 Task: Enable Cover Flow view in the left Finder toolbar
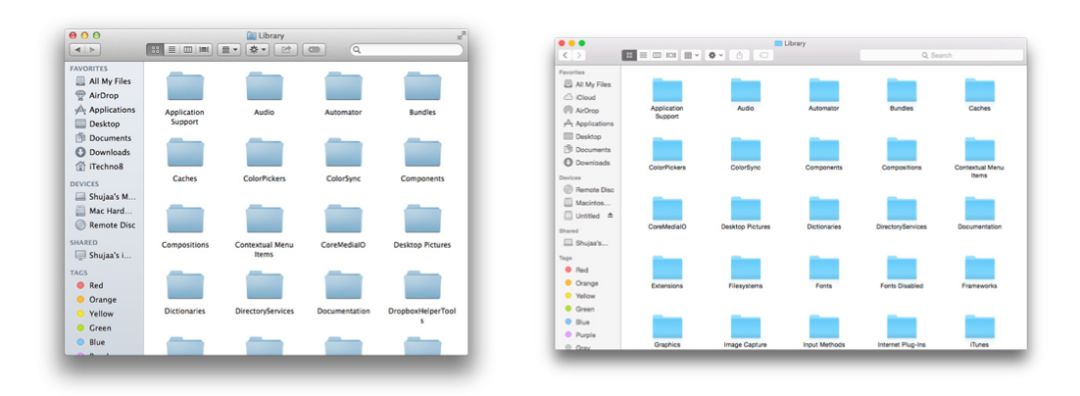(x=204, y=50)
